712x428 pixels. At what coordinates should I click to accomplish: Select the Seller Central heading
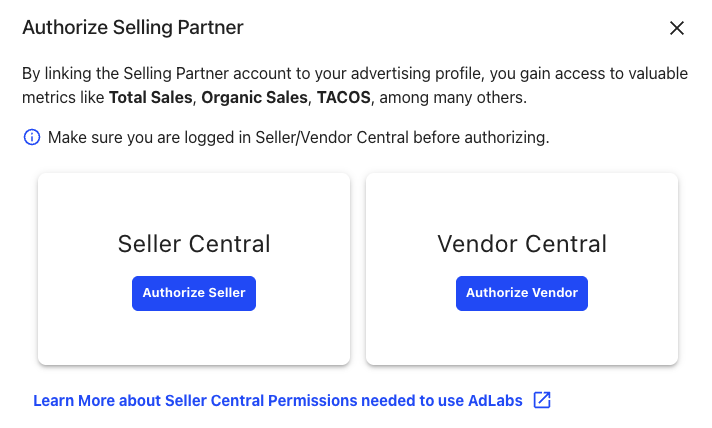(194, 244)
